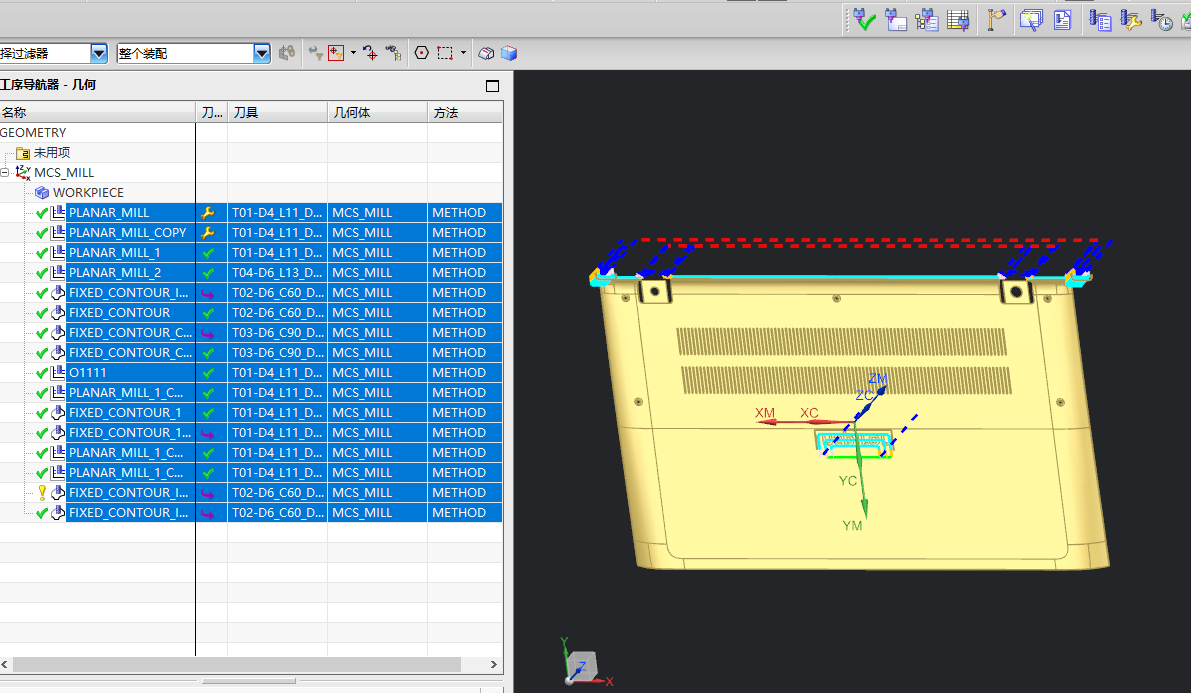Click the wrench status icon on PLANAR_MILL row
This screenshot has height=693, width=1191.
(x=208, y=213)
